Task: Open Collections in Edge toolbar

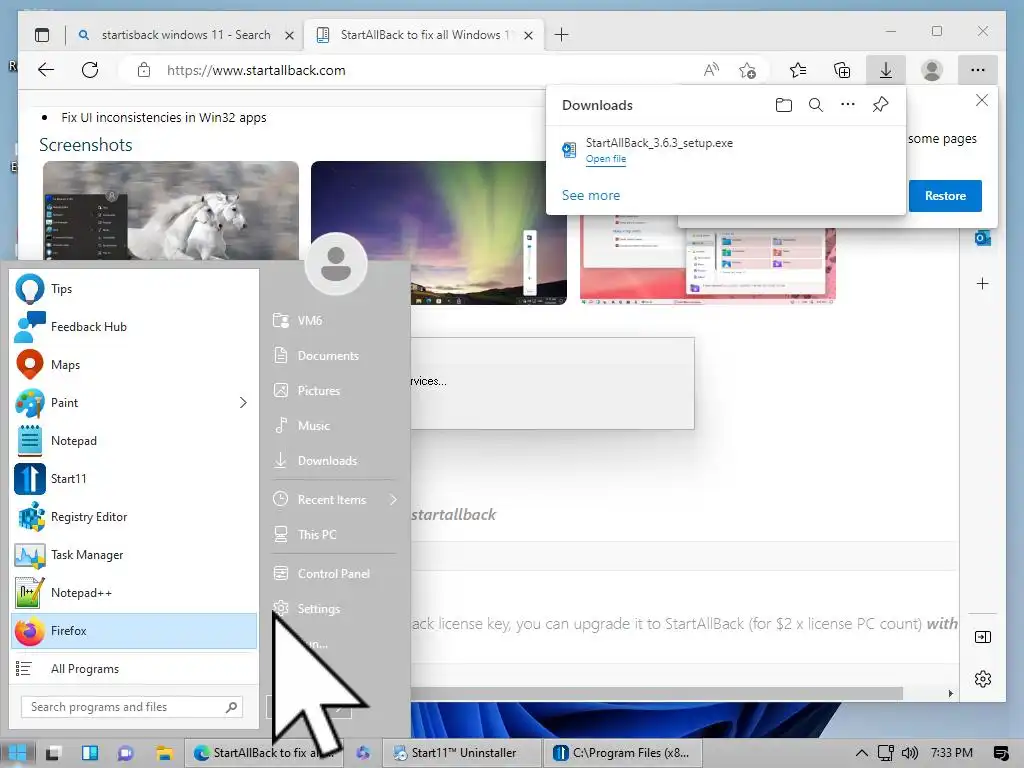Action: coord(842,70)
